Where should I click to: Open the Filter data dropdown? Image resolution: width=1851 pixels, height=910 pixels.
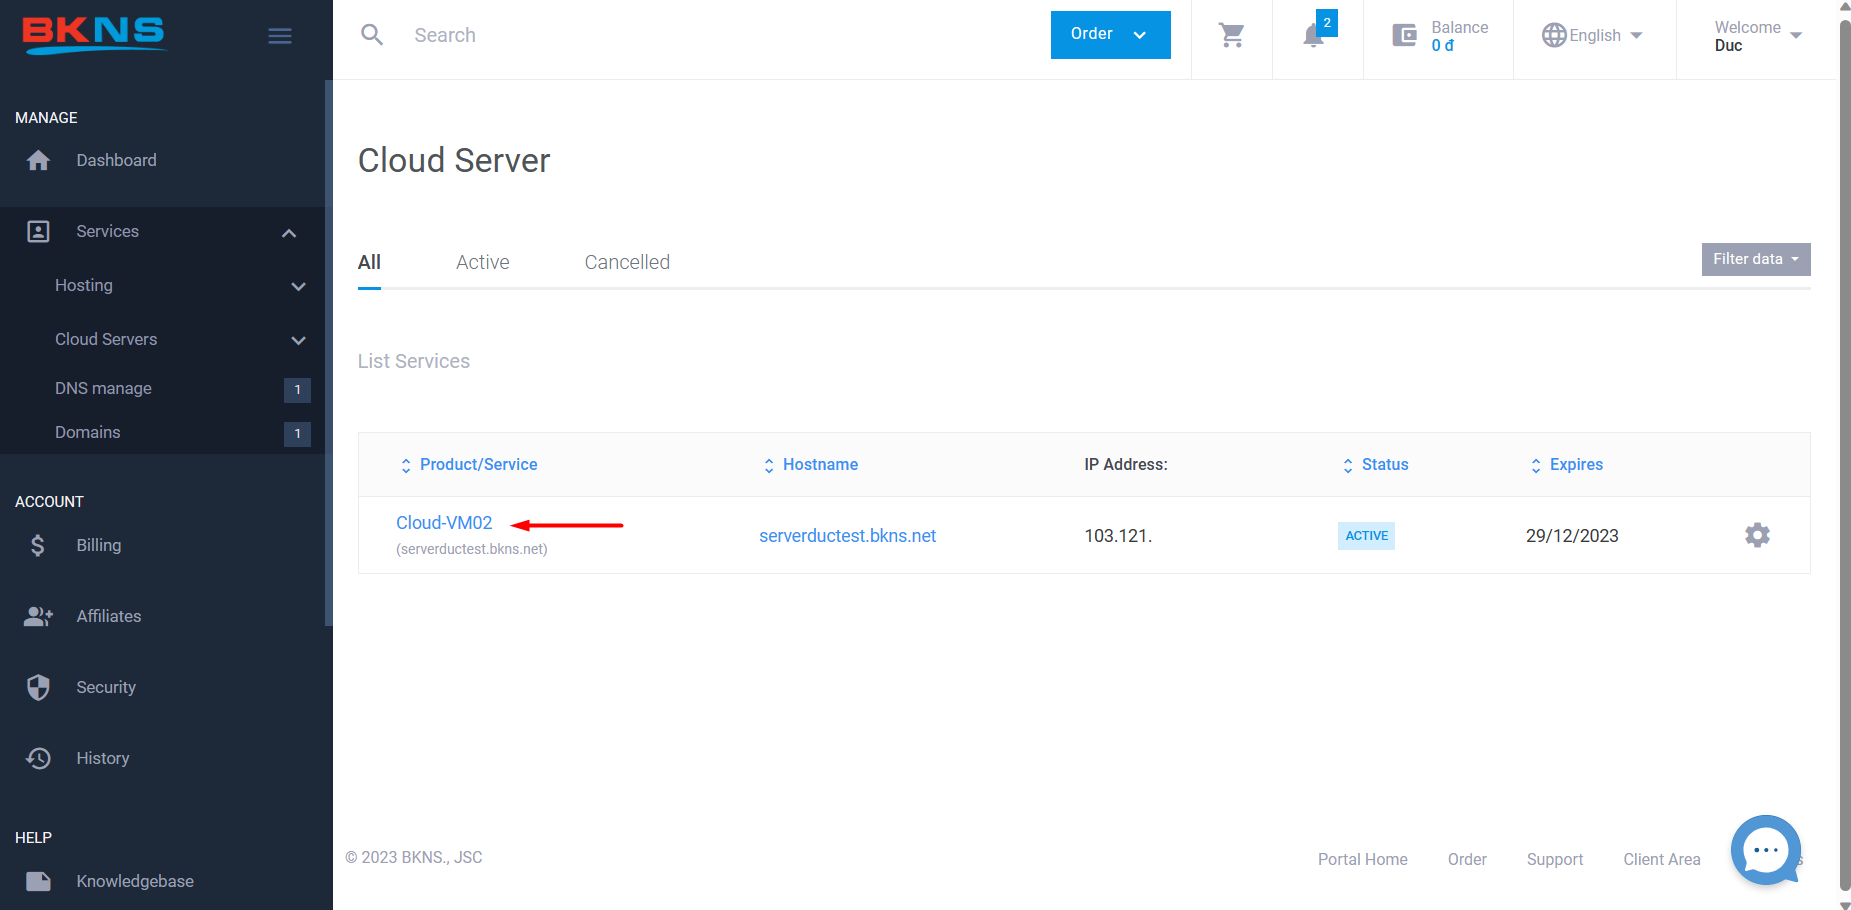coord(1756,259)
